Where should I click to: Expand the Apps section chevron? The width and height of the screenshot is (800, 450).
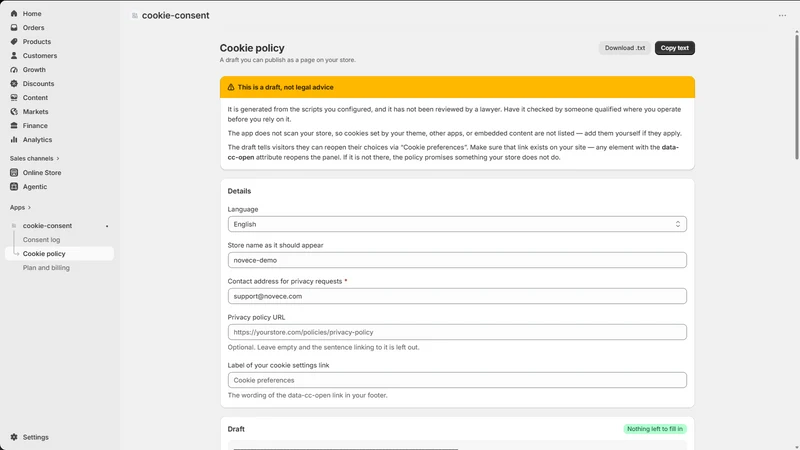(29, 208)
